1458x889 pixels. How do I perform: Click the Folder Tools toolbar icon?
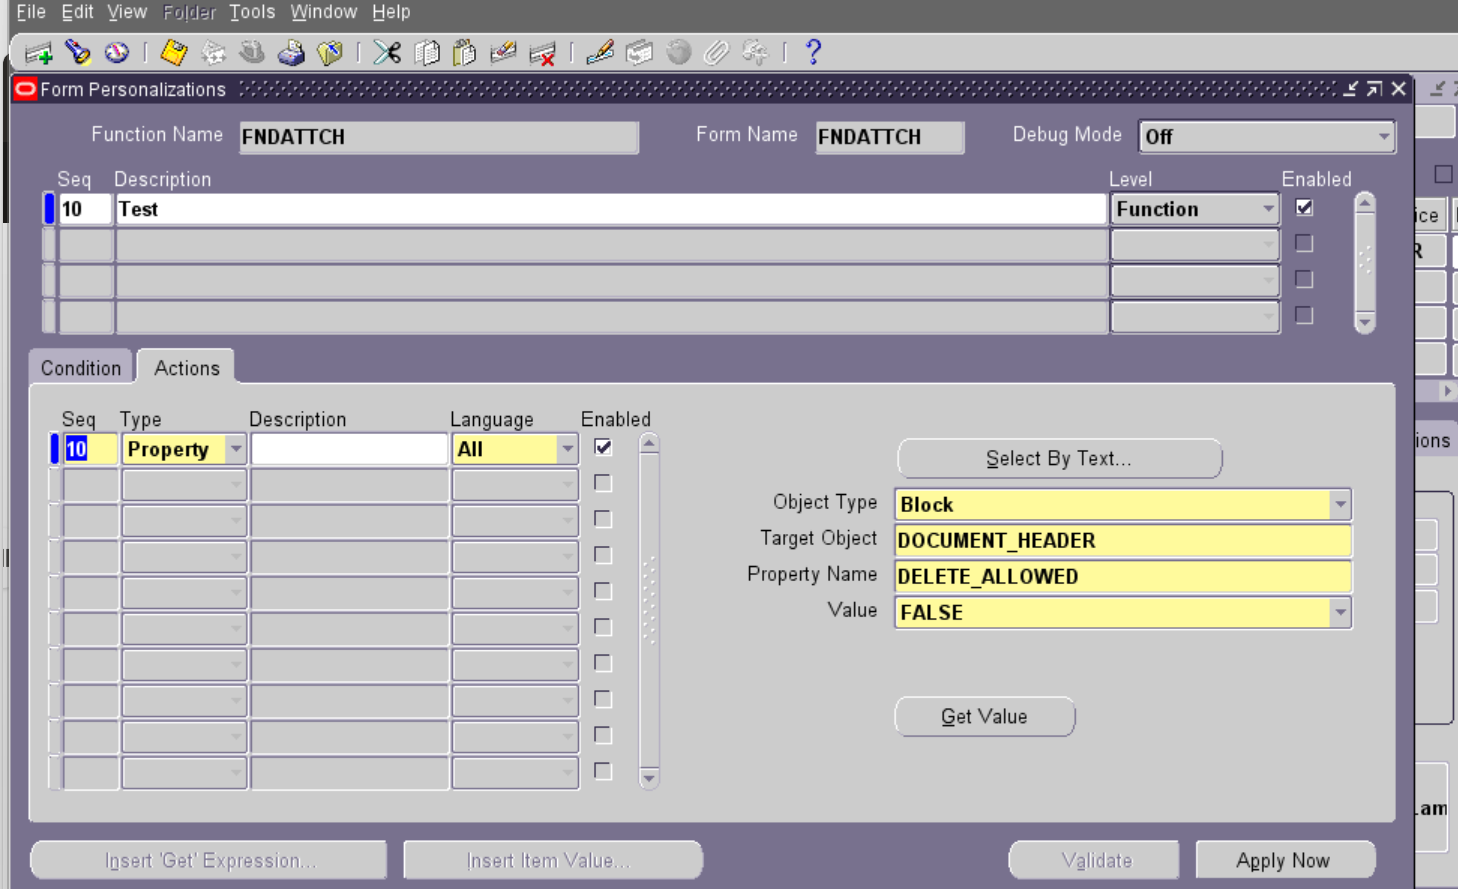point(755,52)
